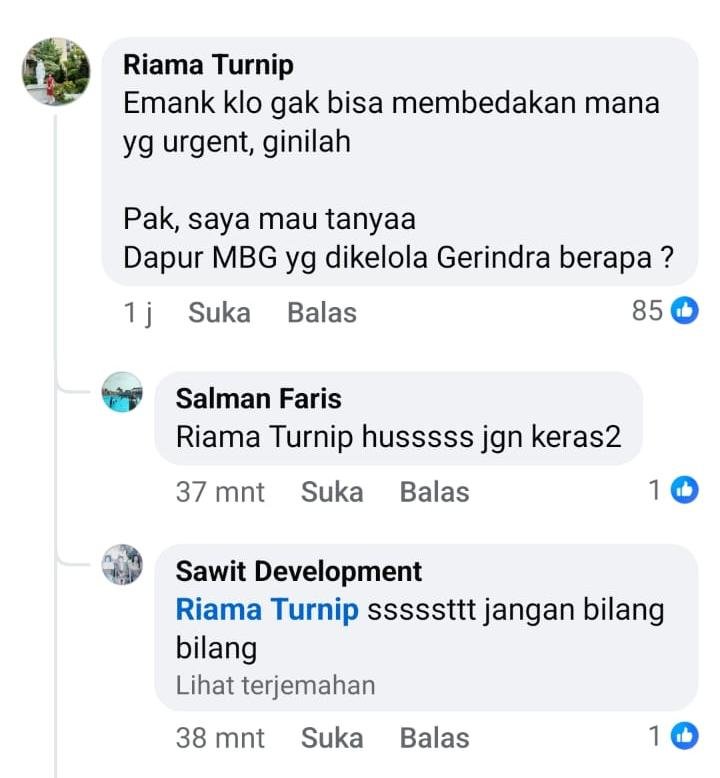Click the 37 mnt timestamp
Image resolution: width=720 pixels, height=778 pixels.
220,492
